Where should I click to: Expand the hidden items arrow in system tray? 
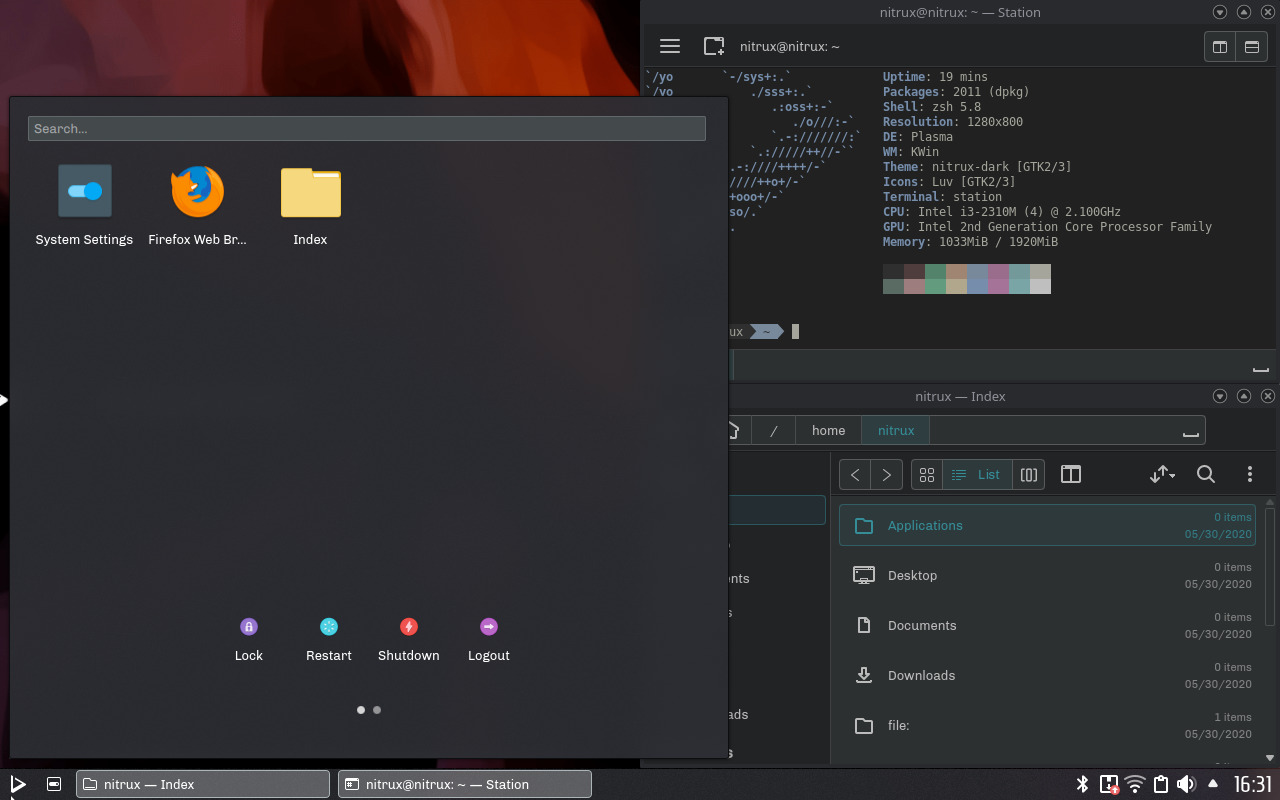[x=1213, y=784]
